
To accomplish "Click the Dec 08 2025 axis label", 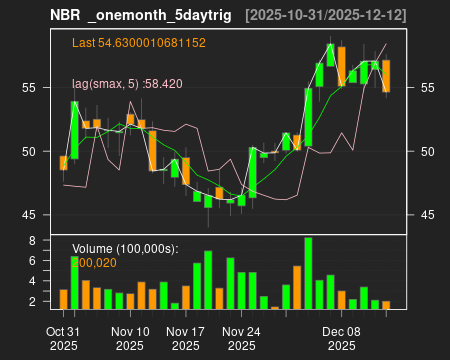I will 341,339.
